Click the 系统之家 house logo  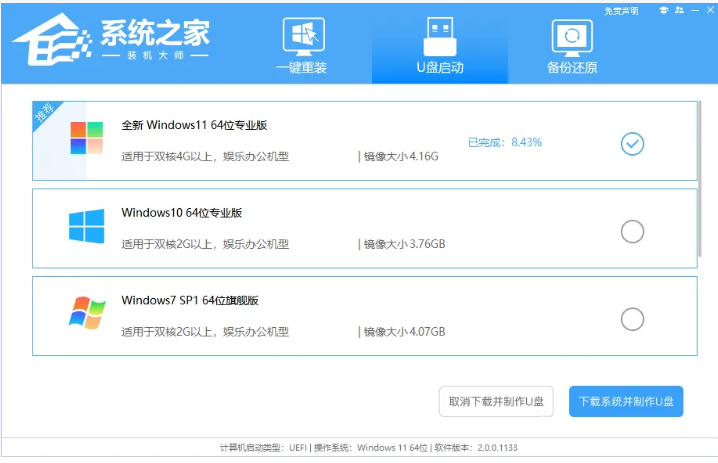click(51, 40)
